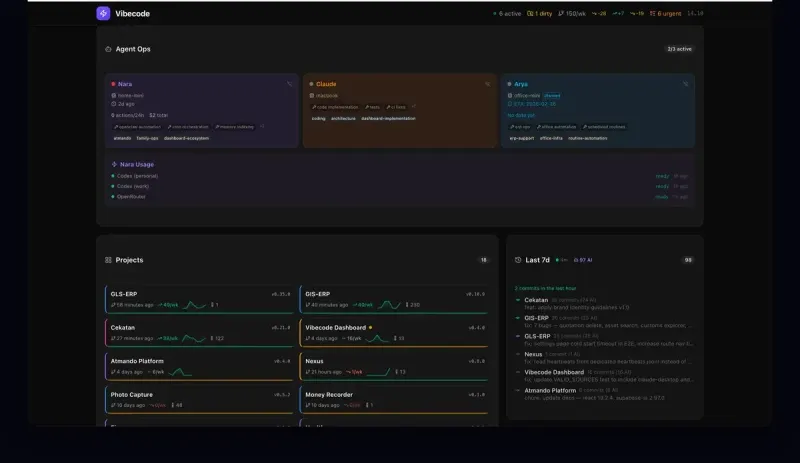Open the Photo Capture project card
The width and height of the screenshot is (800, 463).
pos(199,400)
